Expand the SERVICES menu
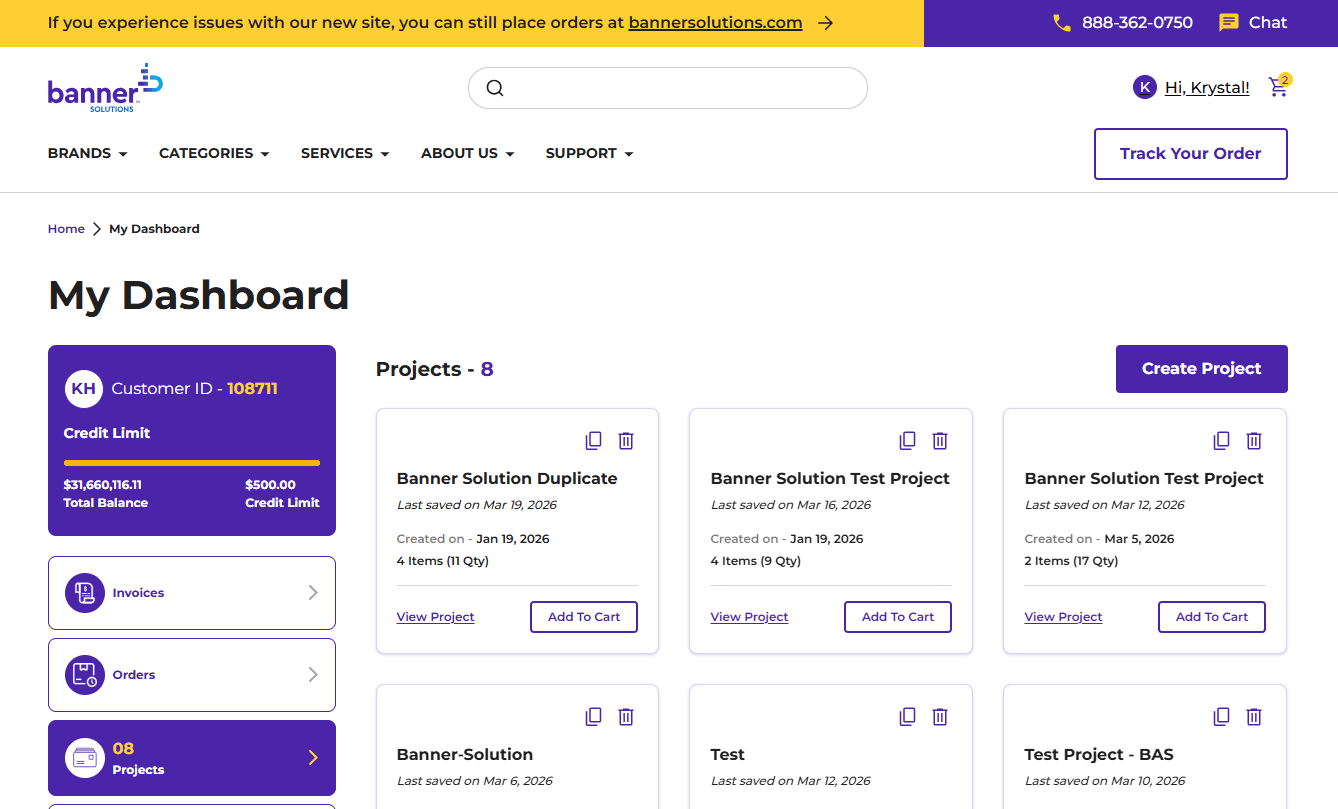Screen dimensions: 1338x809 pos(344,153)
